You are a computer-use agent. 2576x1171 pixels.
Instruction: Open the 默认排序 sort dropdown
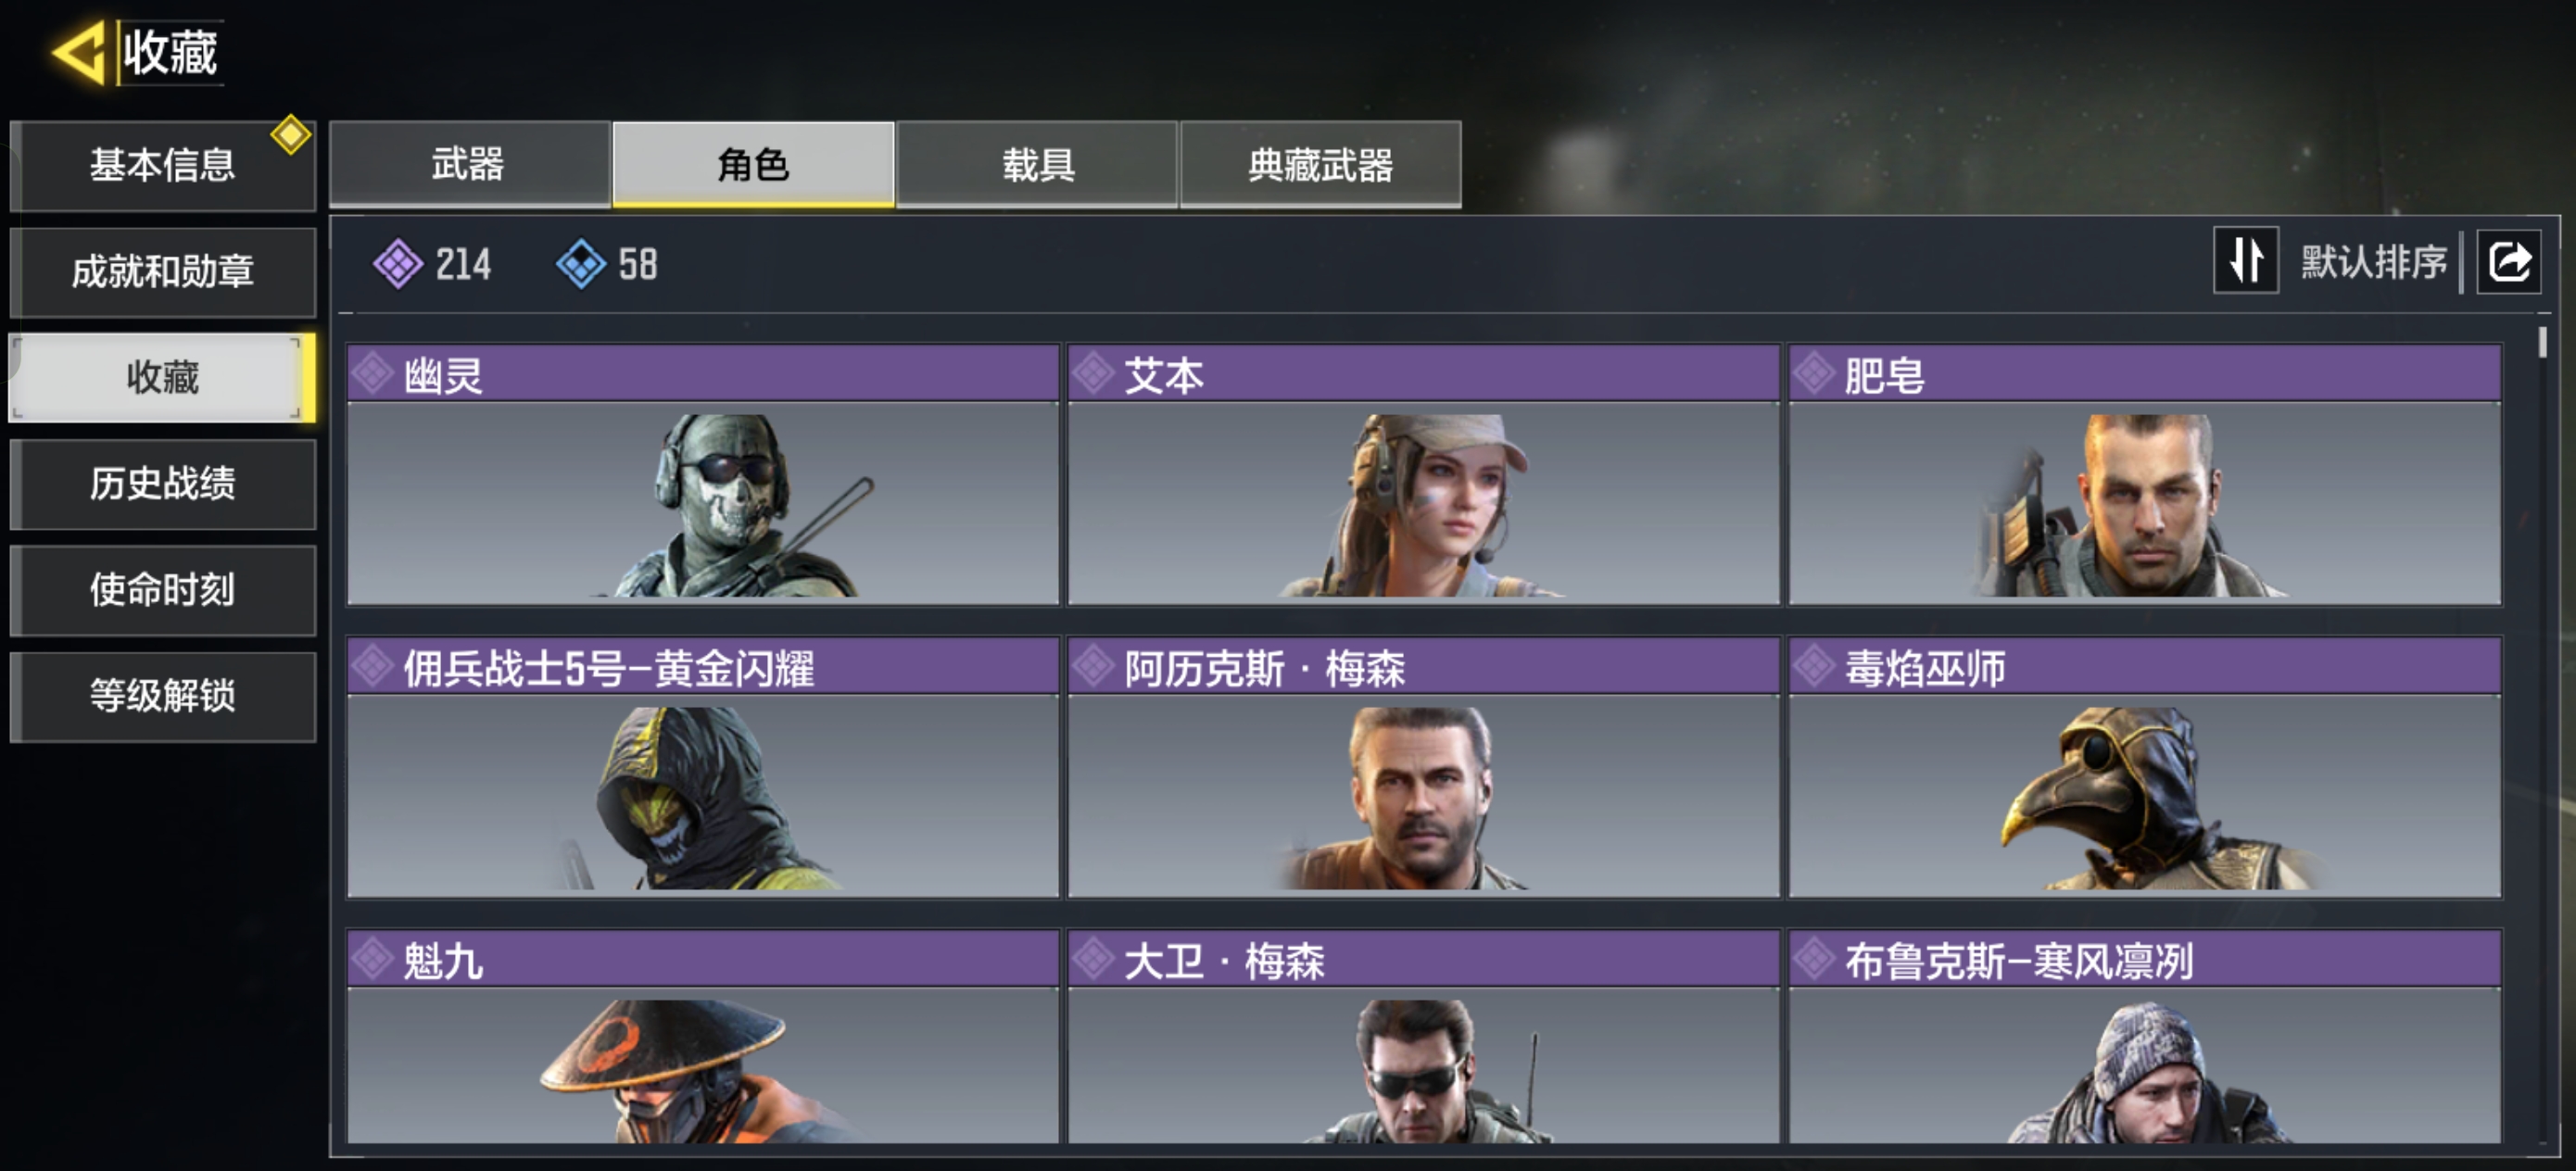tap(2373, 262)
